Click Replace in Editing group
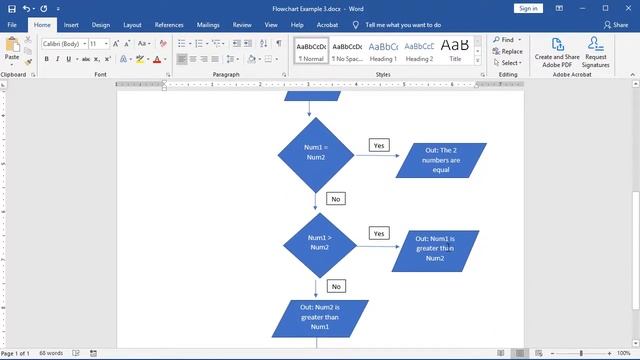This screenshot has width=640, height=360. [507, 51]
